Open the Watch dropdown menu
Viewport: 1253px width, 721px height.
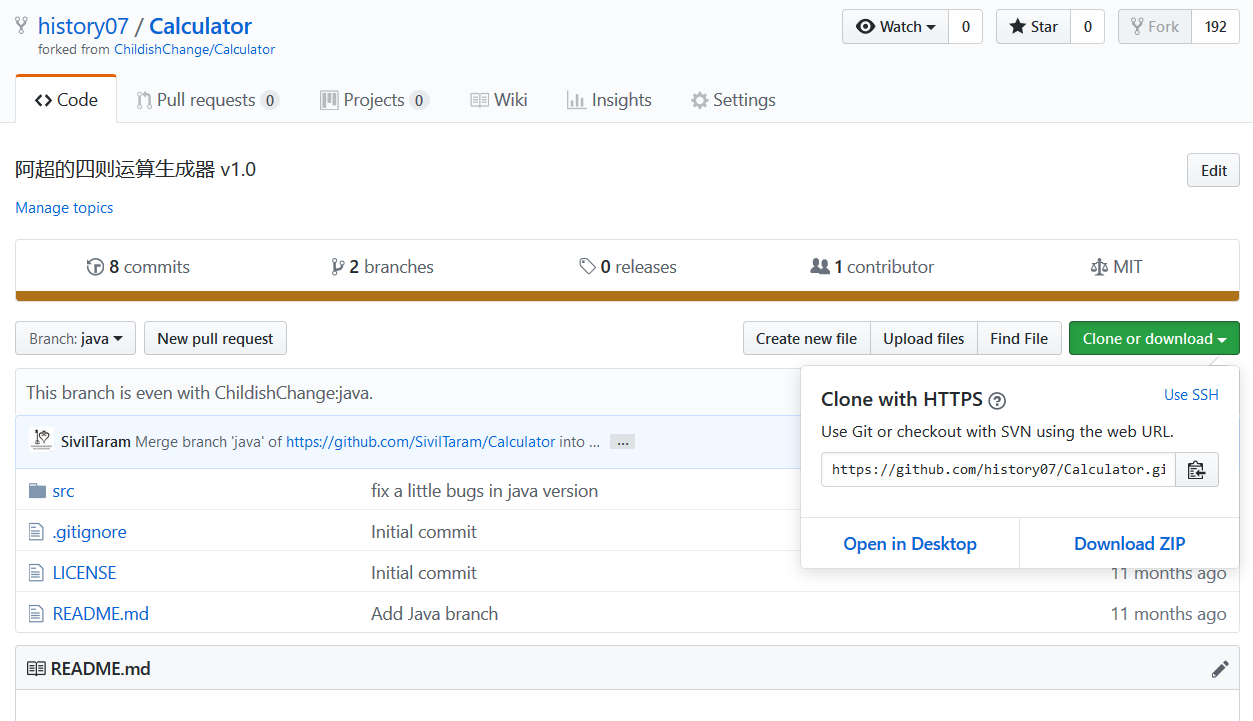pyautogui.click(x=895, y=27)
